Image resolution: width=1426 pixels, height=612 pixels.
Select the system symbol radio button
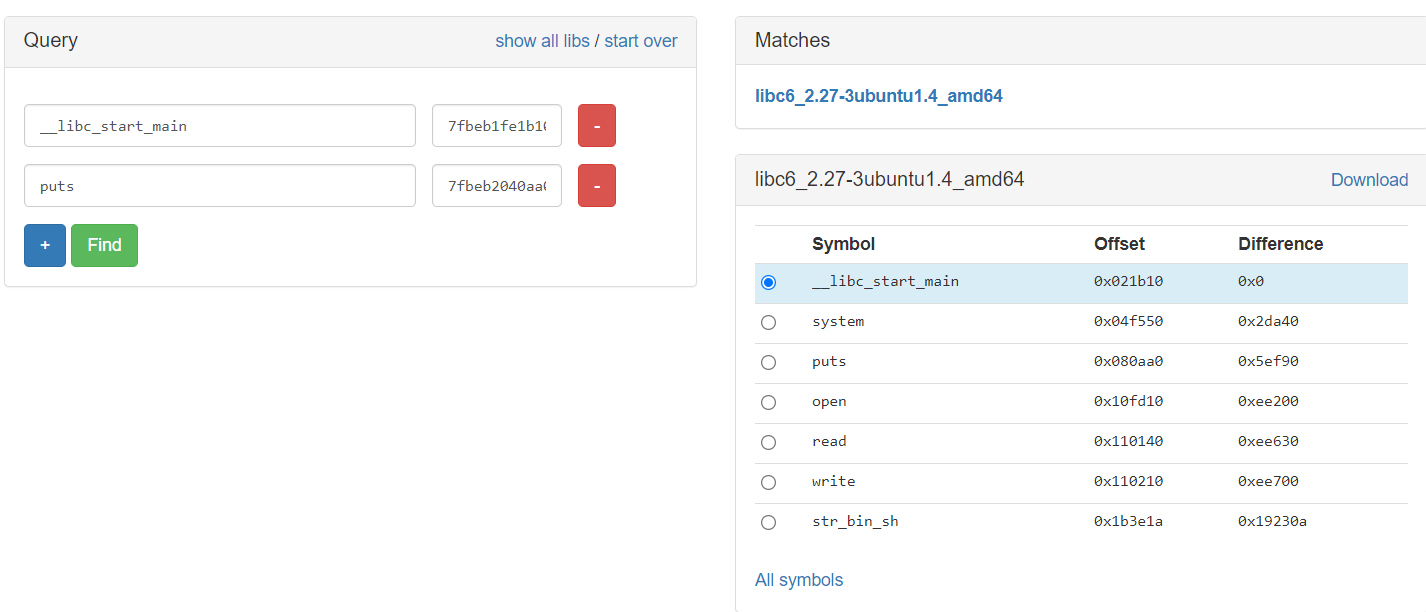768,322
